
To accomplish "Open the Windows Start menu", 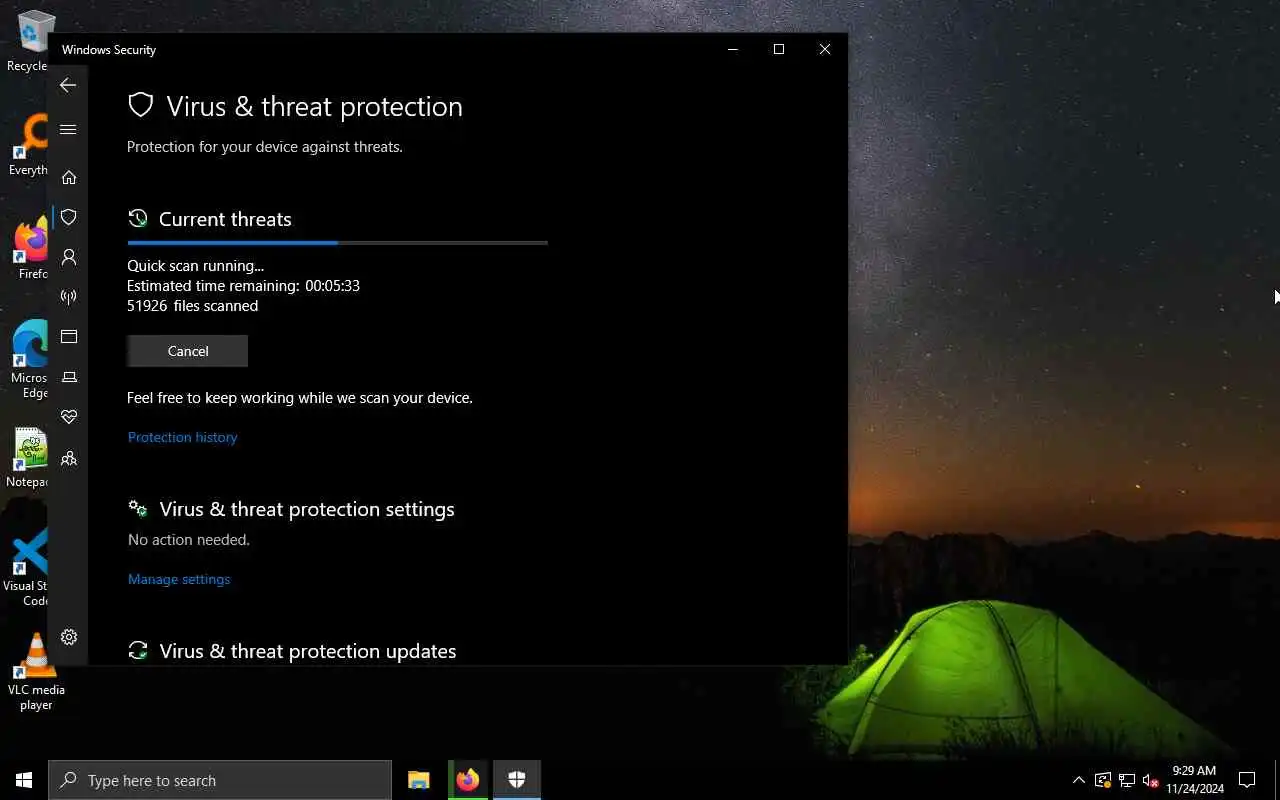I will pos(24,780).
